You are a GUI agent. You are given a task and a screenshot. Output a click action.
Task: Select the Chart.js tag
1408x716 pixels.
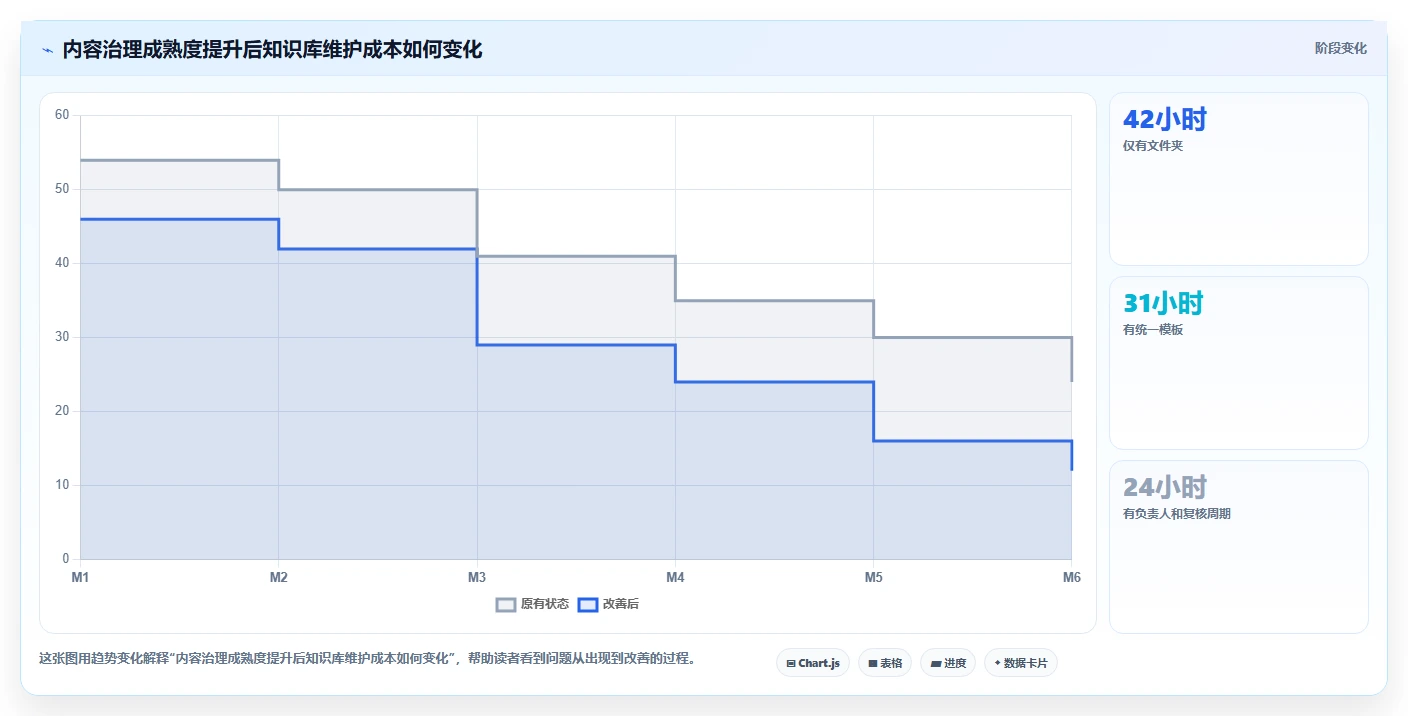pyautogui.click(x=813, y=663)
